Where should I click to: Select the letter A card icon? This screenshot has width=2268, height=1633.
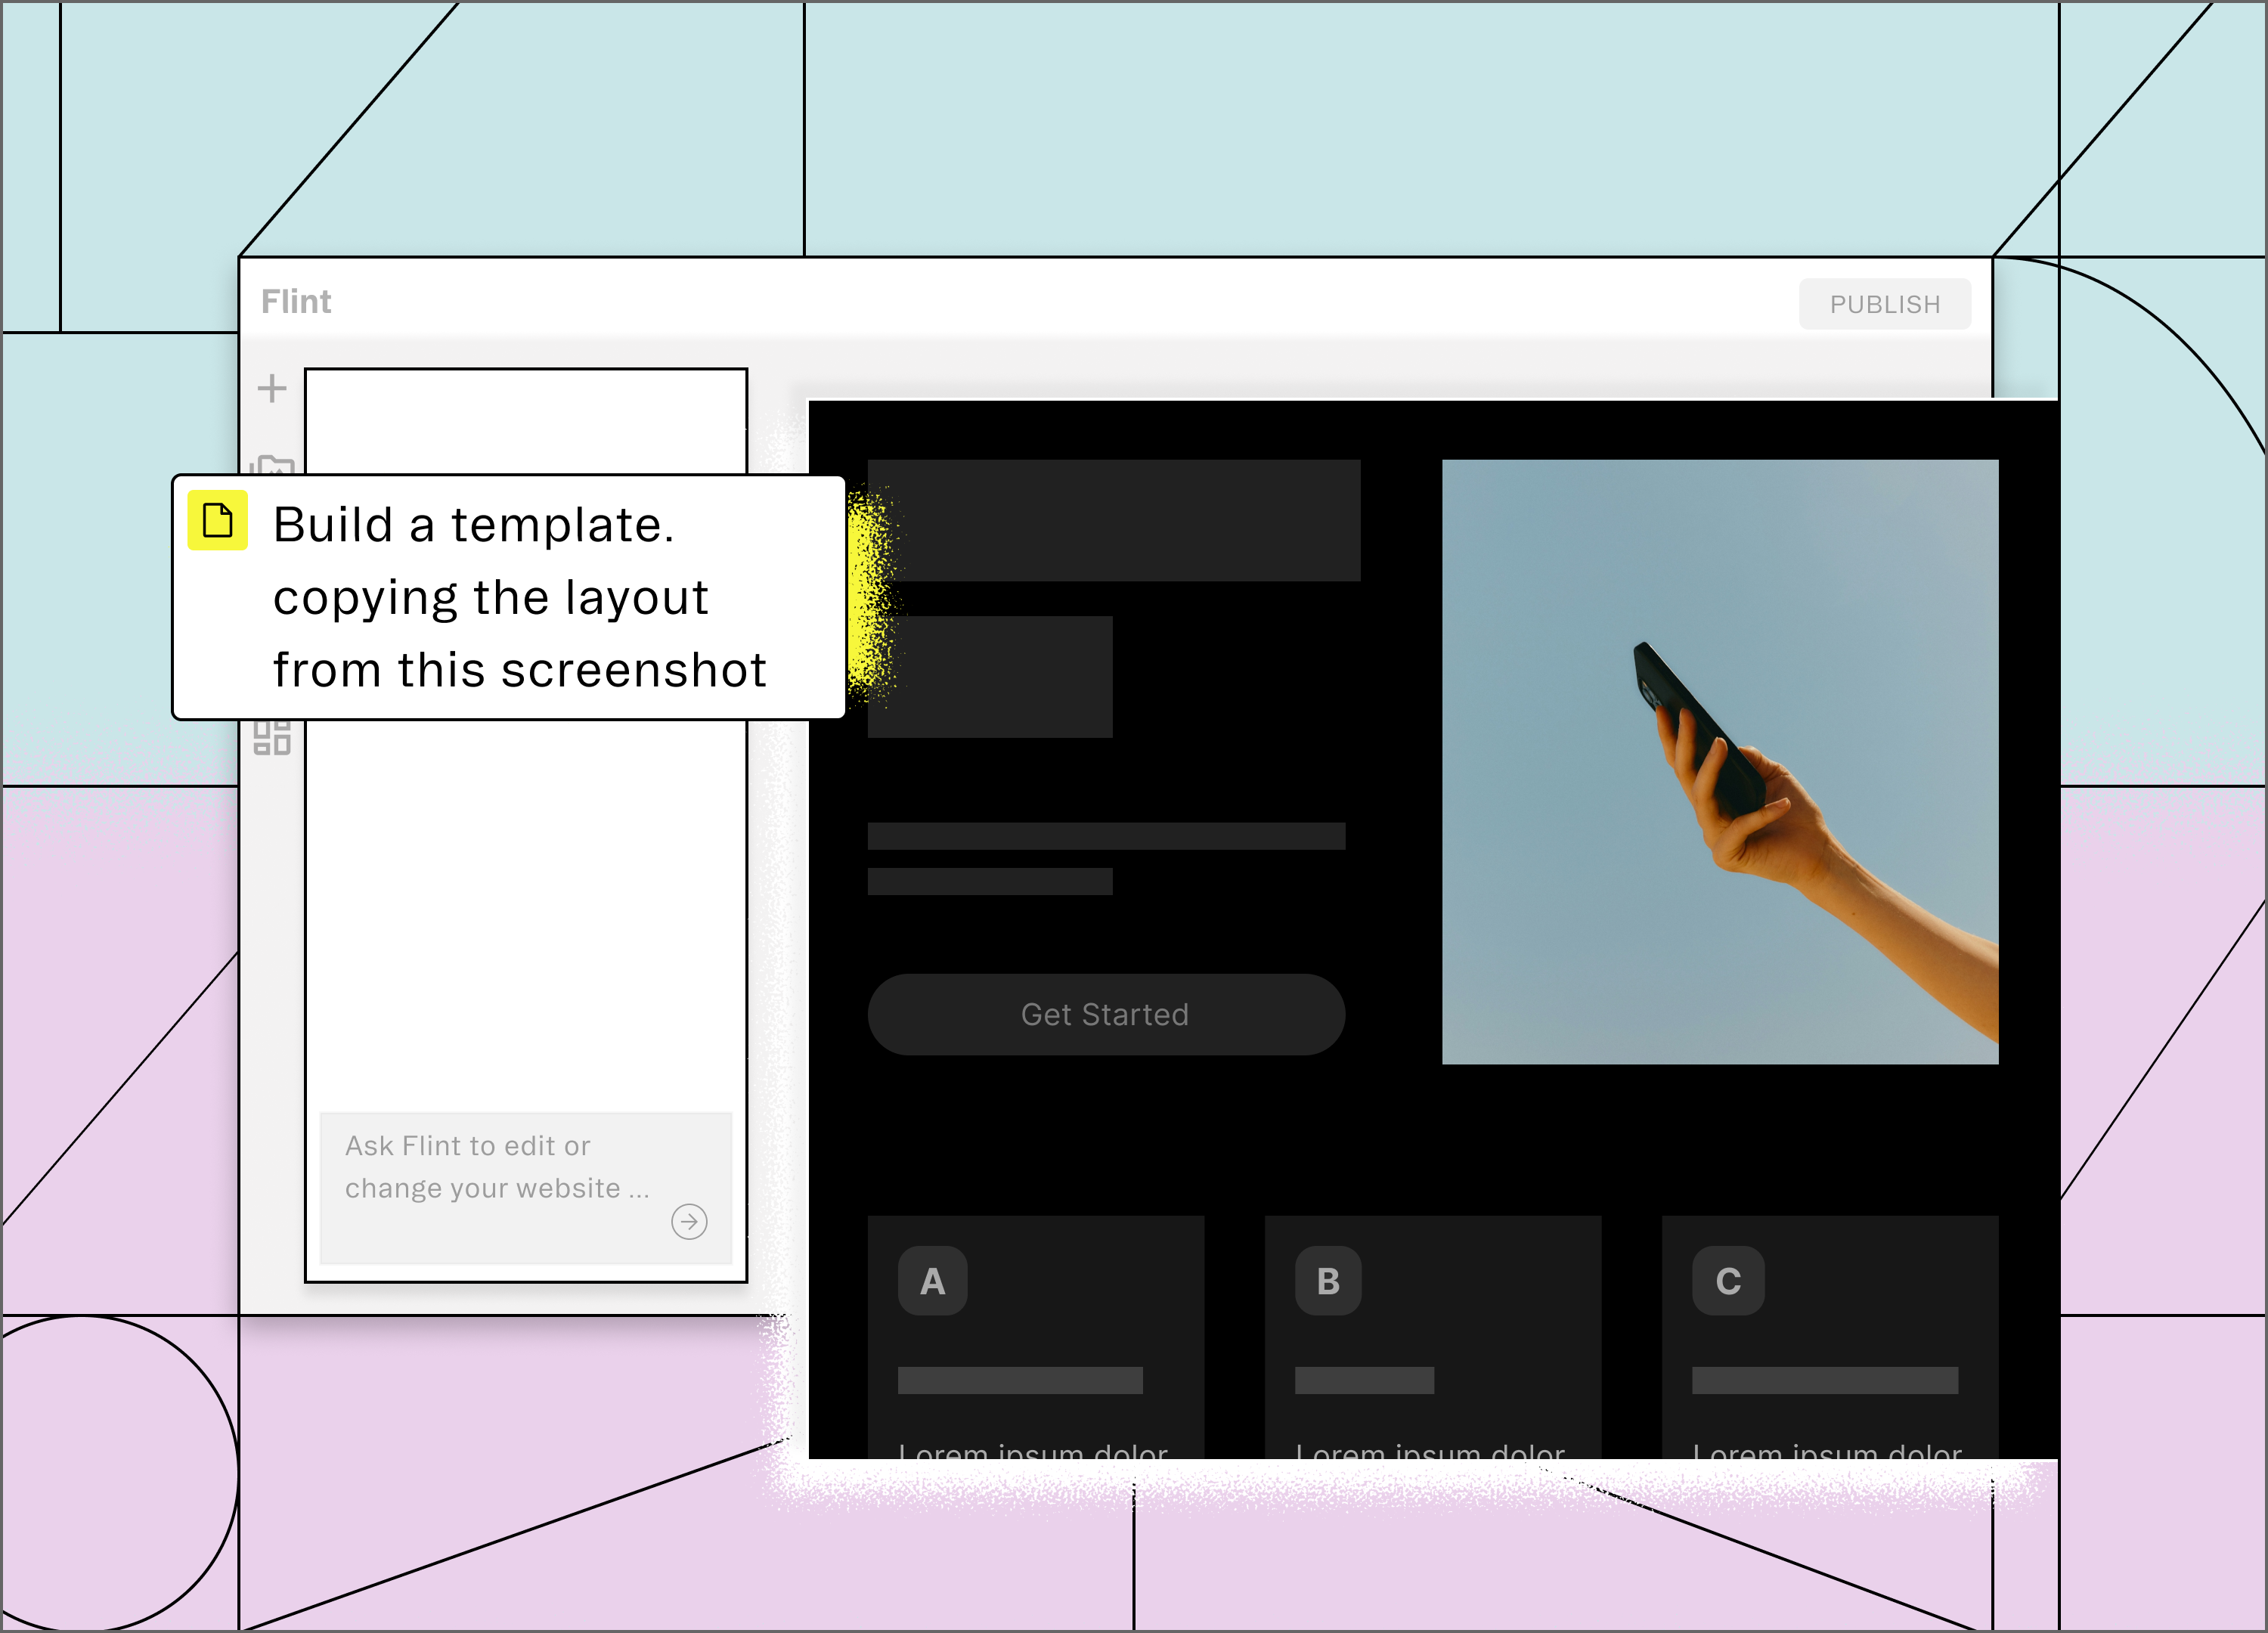click(932, 1281)
